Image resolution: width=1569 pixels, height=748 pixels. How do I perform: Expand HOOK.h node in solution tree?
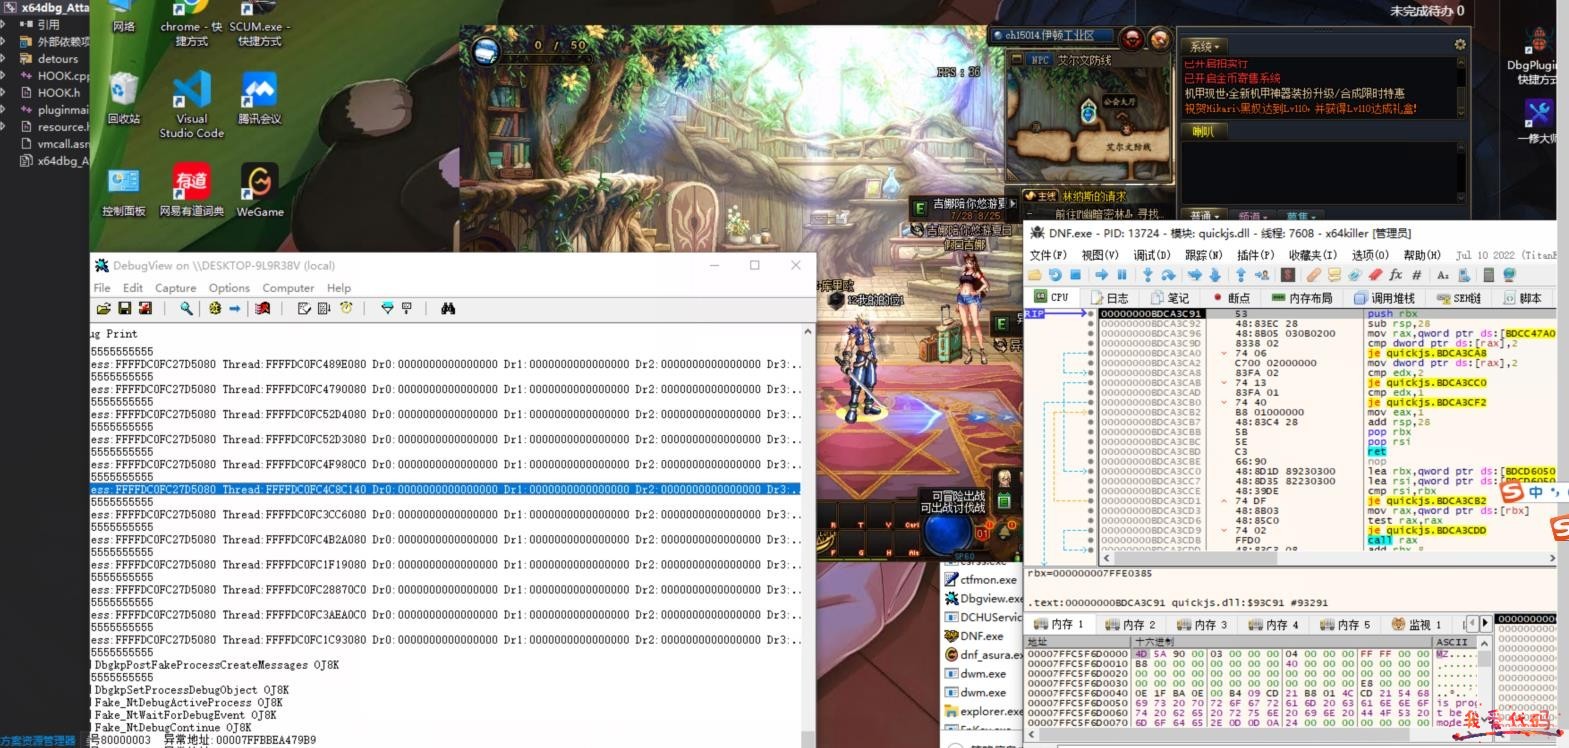(x=4, y=93)
